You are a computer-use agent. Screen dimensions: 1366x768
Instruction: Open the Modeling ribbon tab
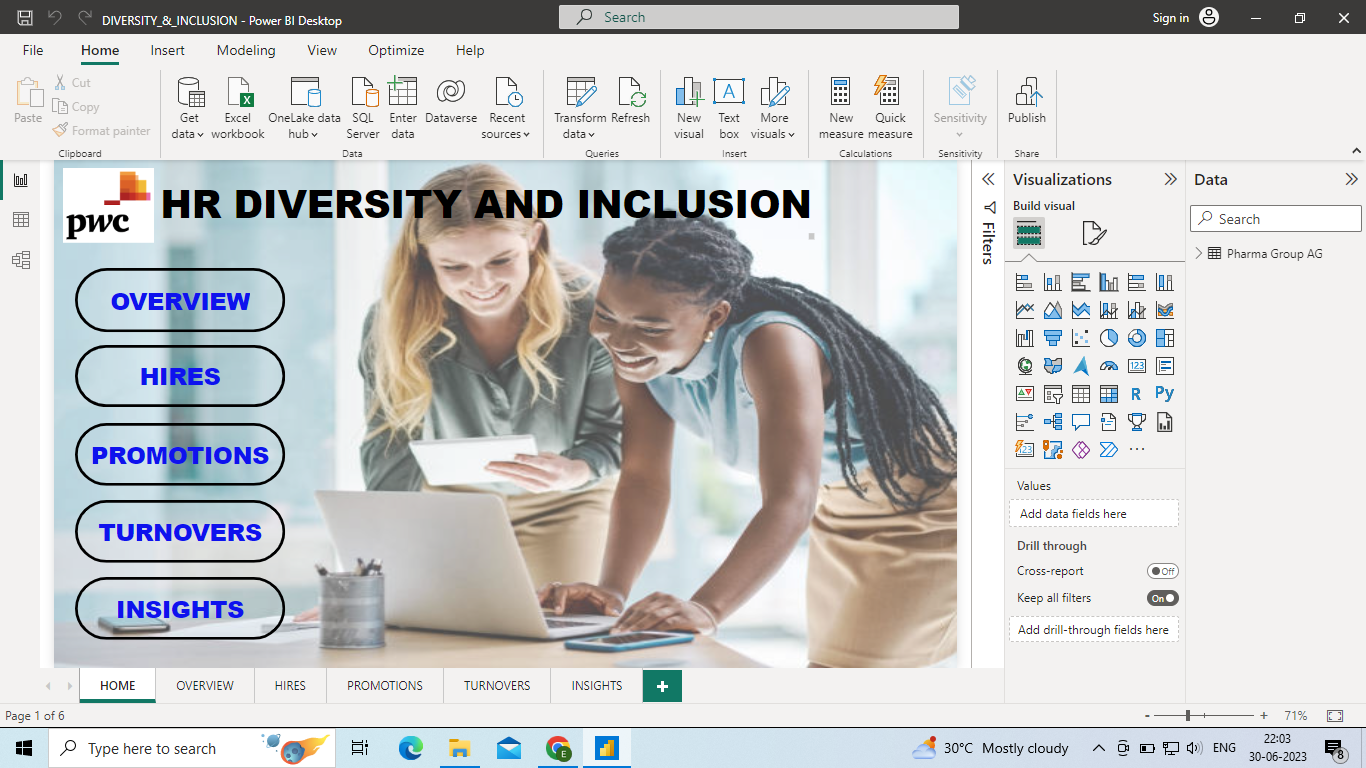(x=245, y=50)
